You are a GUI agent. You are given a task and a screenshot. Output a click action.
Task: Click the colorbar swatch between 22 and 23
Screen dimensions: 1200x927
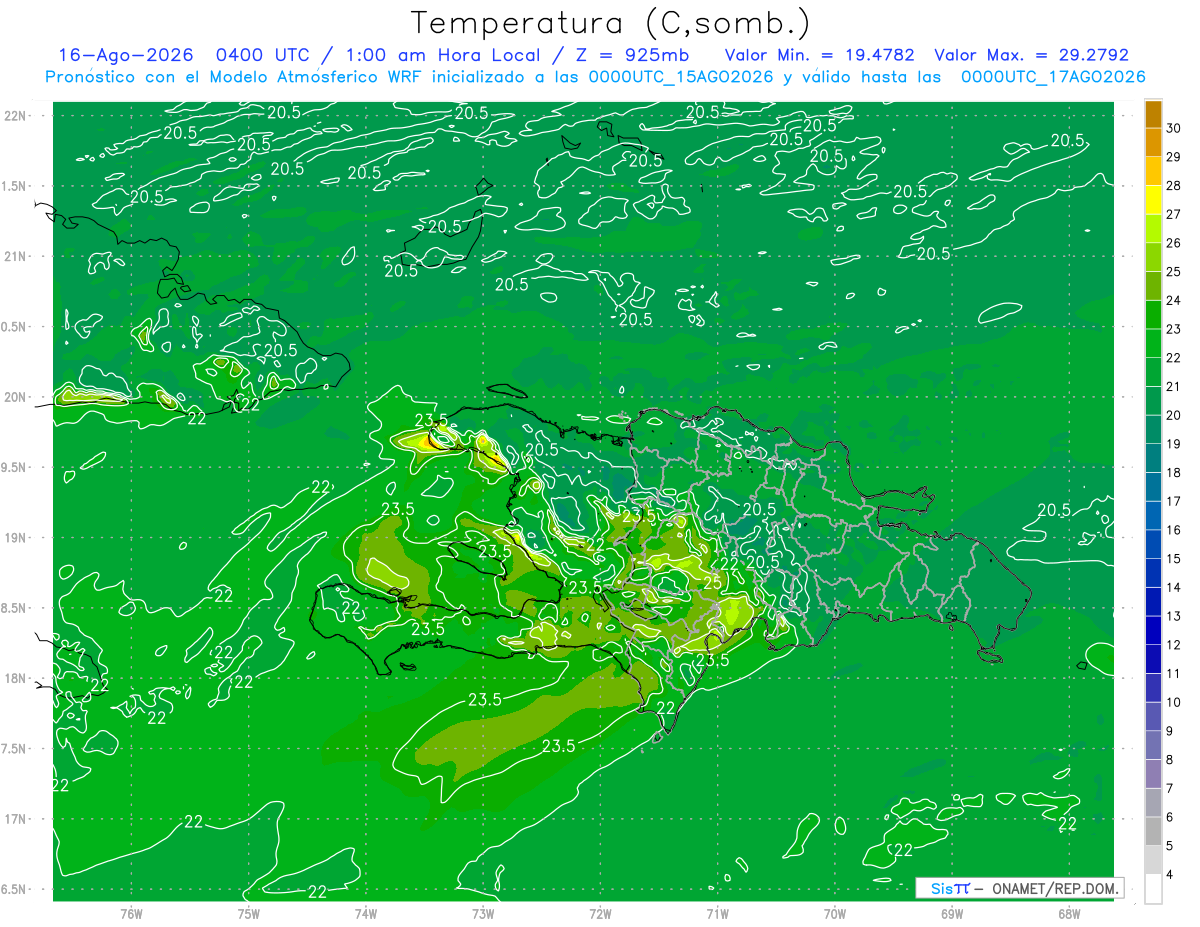tap(1154, 344)
